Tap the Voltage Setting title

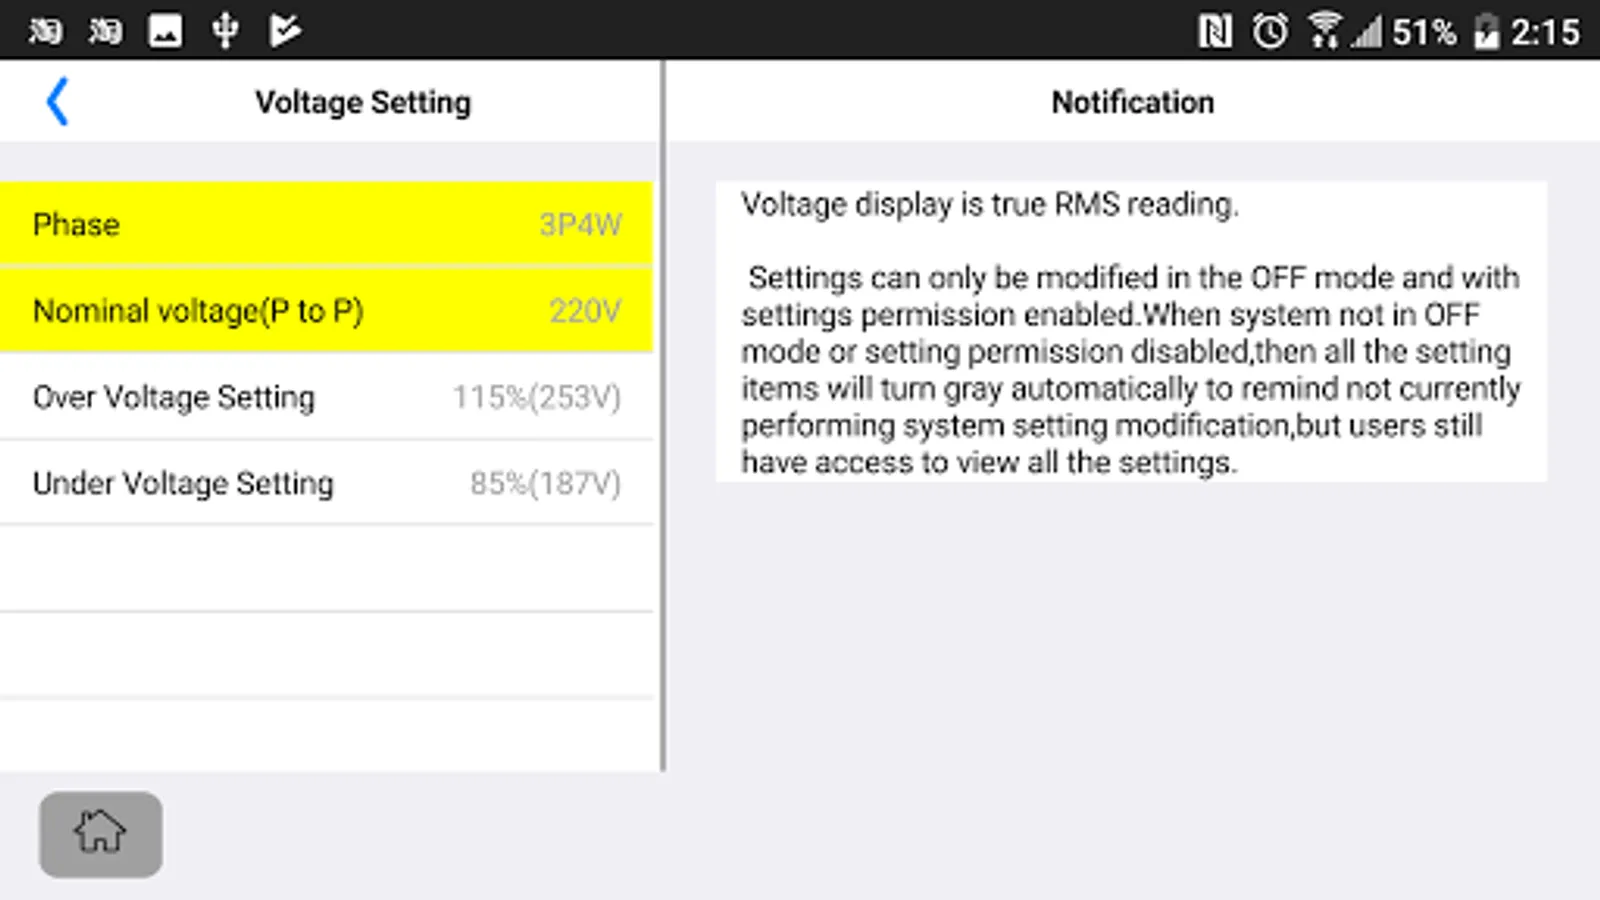[x=362, y=102]
